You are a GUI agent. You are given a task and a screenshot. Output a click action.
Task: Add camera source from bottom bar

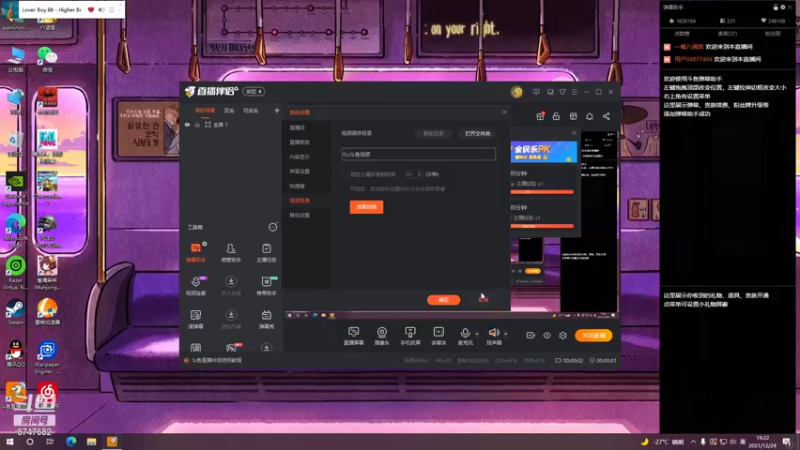pyautogui.click(x=382, y=336)
